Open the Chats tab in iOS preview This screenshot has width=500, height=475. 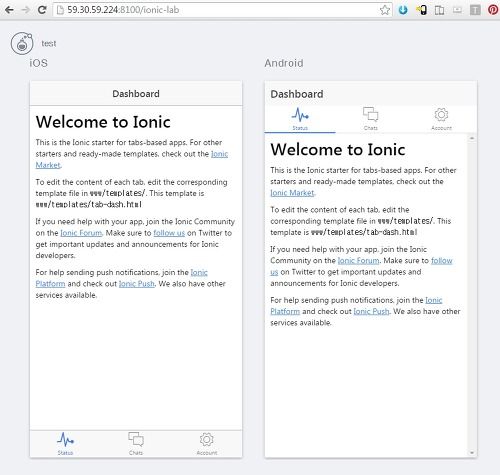click(136, 444)
